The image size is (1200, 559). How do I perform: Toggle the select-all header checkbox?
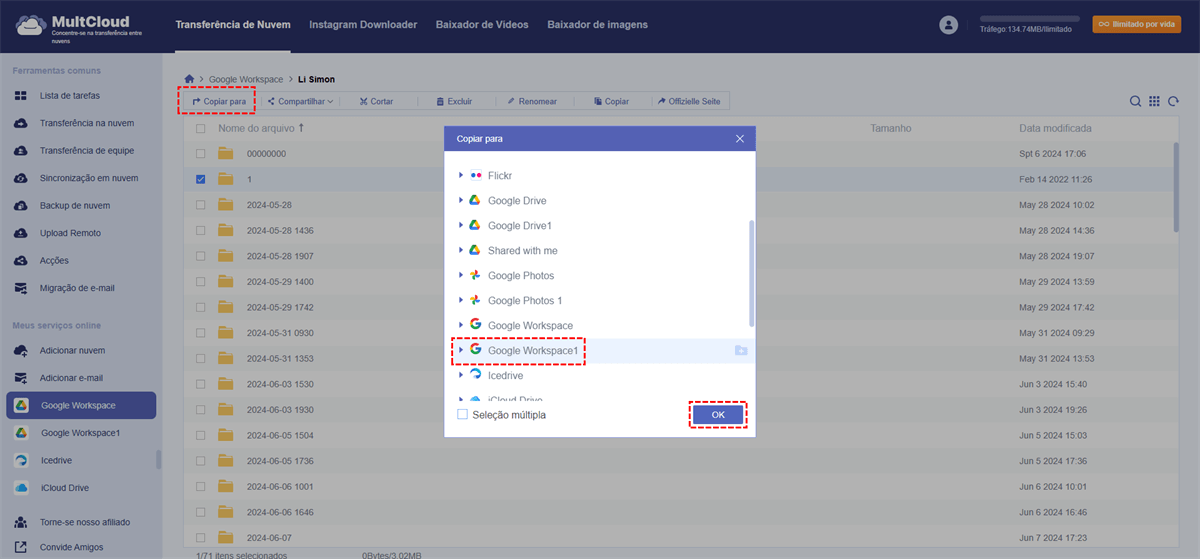[201, 129]
